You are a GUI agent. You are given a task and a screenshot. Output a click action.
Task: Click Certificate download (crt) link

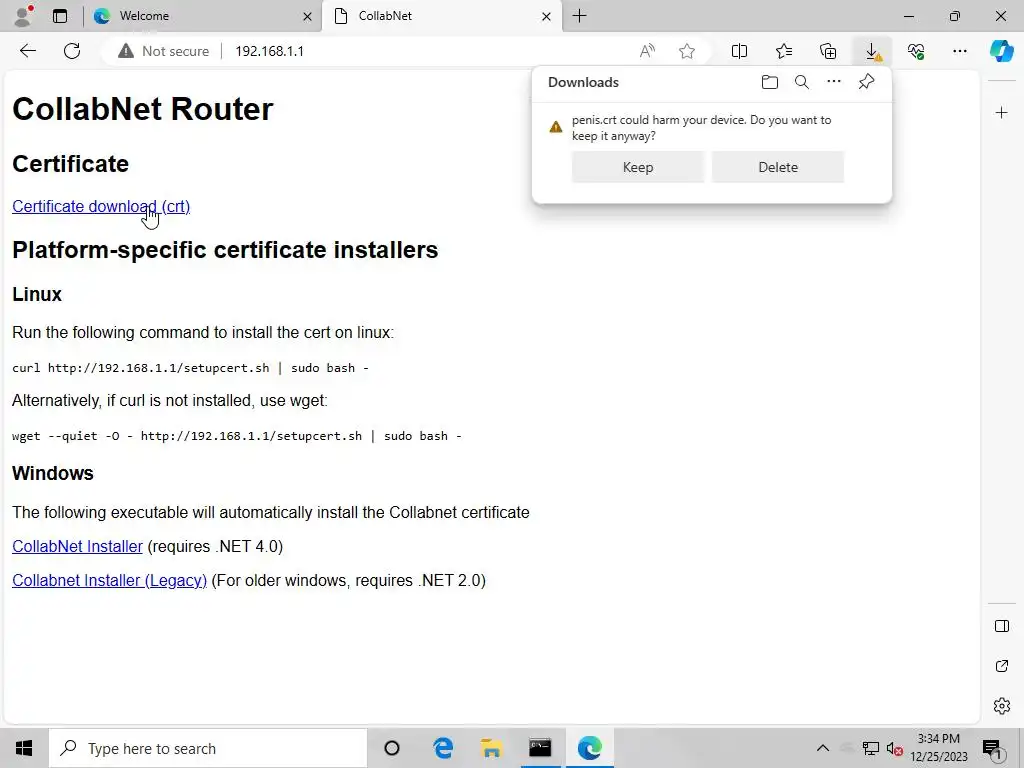point(101,206)
